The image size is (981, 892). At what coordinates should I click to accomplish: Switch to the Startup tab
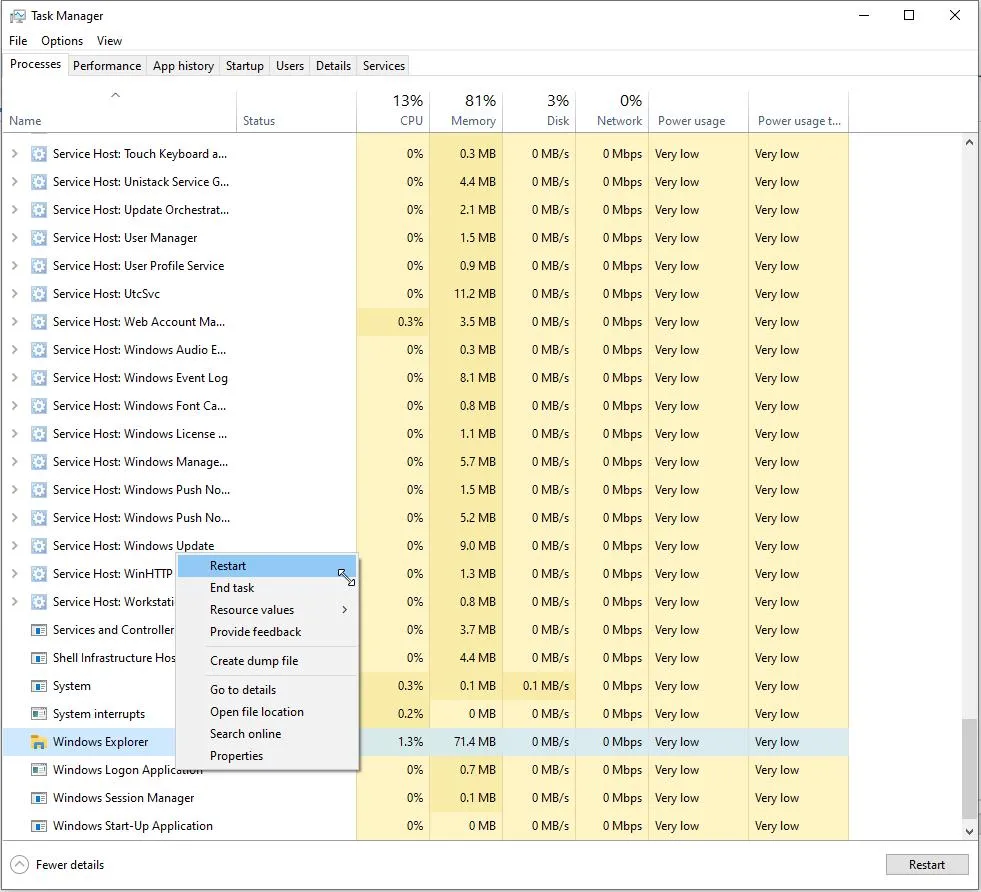tap(245, 66)
